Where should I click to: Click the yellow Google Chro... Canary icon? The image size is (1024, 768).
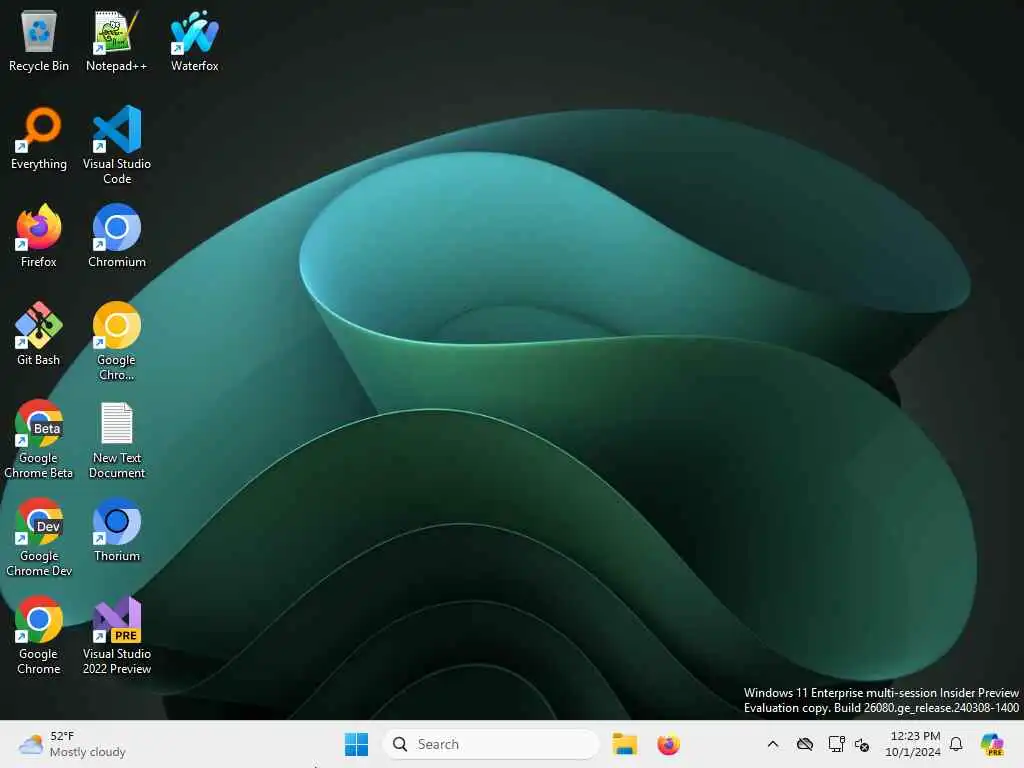pos(117,341)
